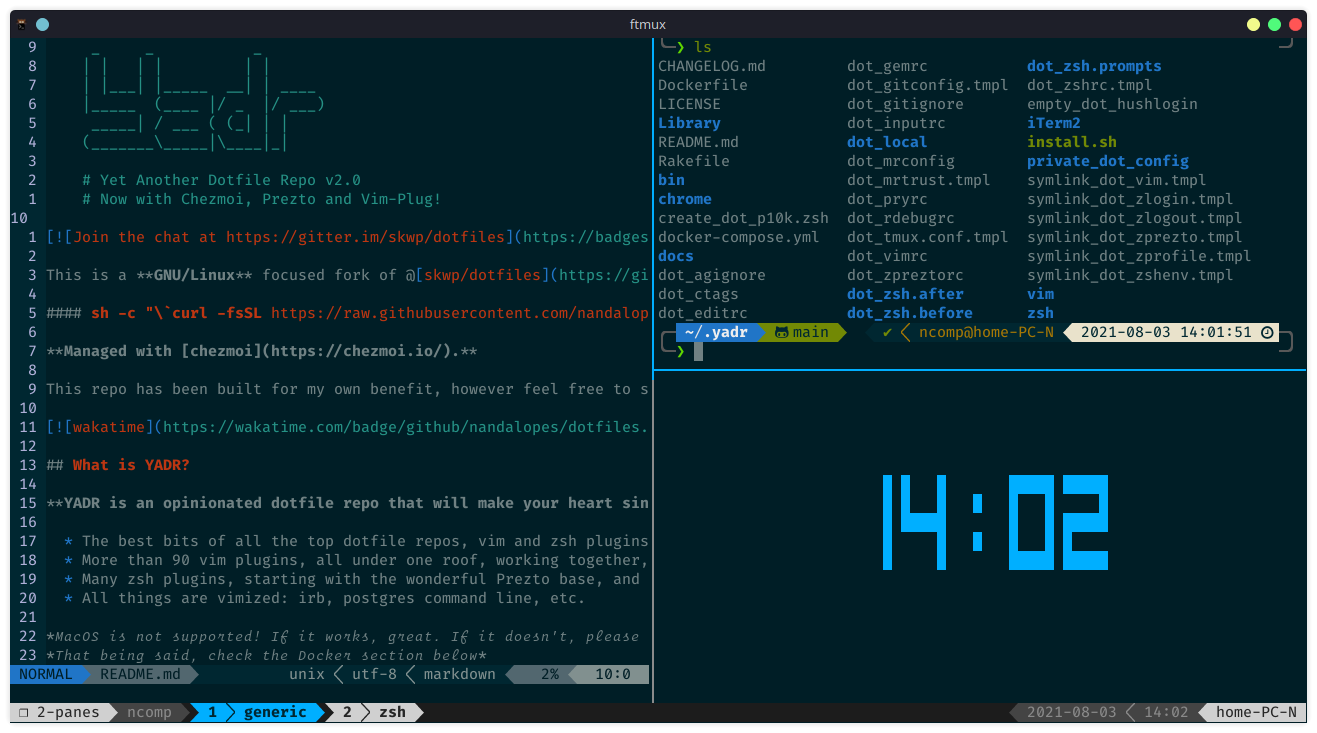Screen dimensions: 1317x733
Task: Click dot_inputrc file name
Action: click(896, 123)
